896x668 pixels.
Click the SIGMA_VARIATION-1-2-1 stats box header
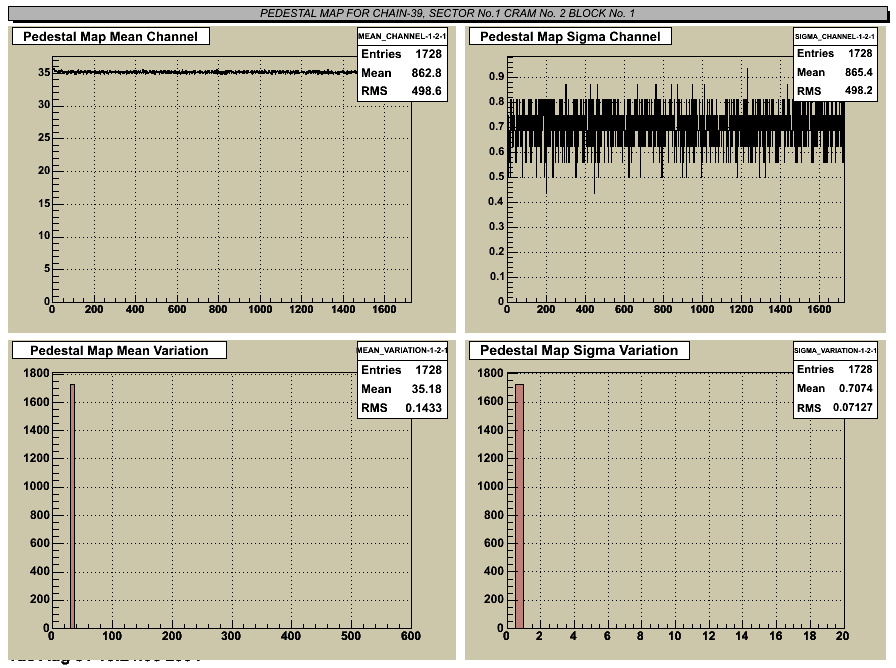coord(835,350)
